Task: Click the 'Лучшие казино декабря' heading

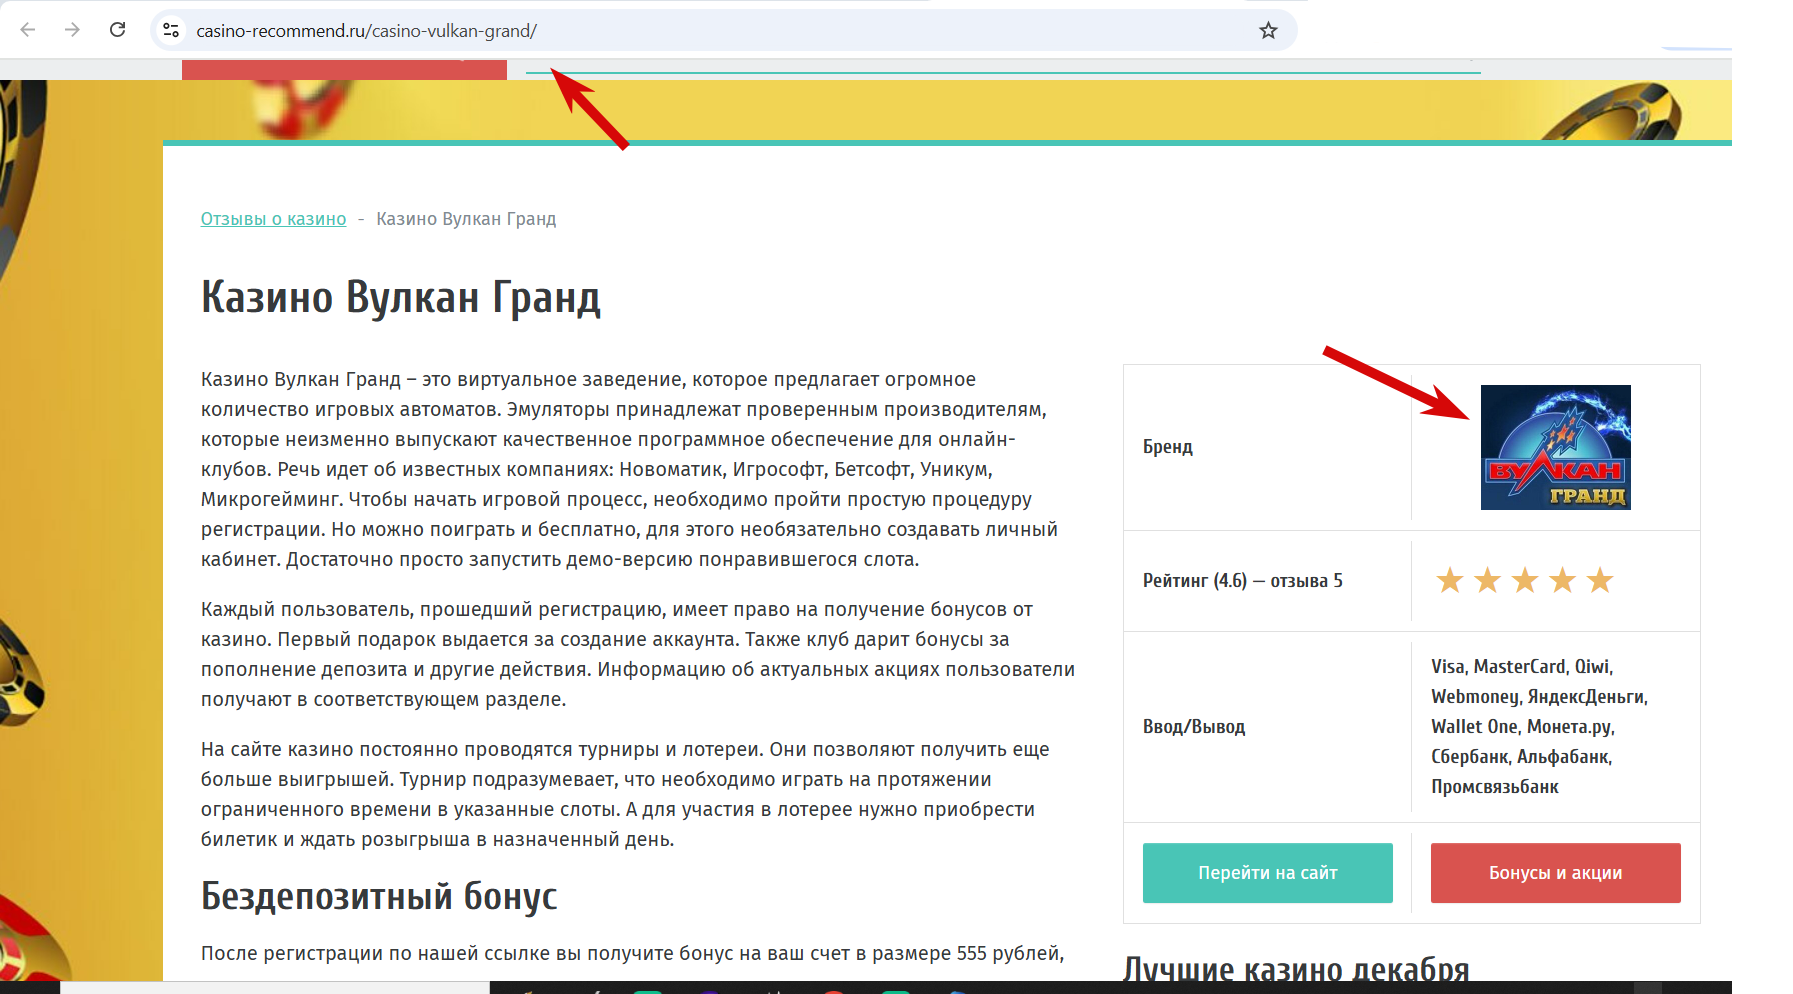Action: (1296, 968)
